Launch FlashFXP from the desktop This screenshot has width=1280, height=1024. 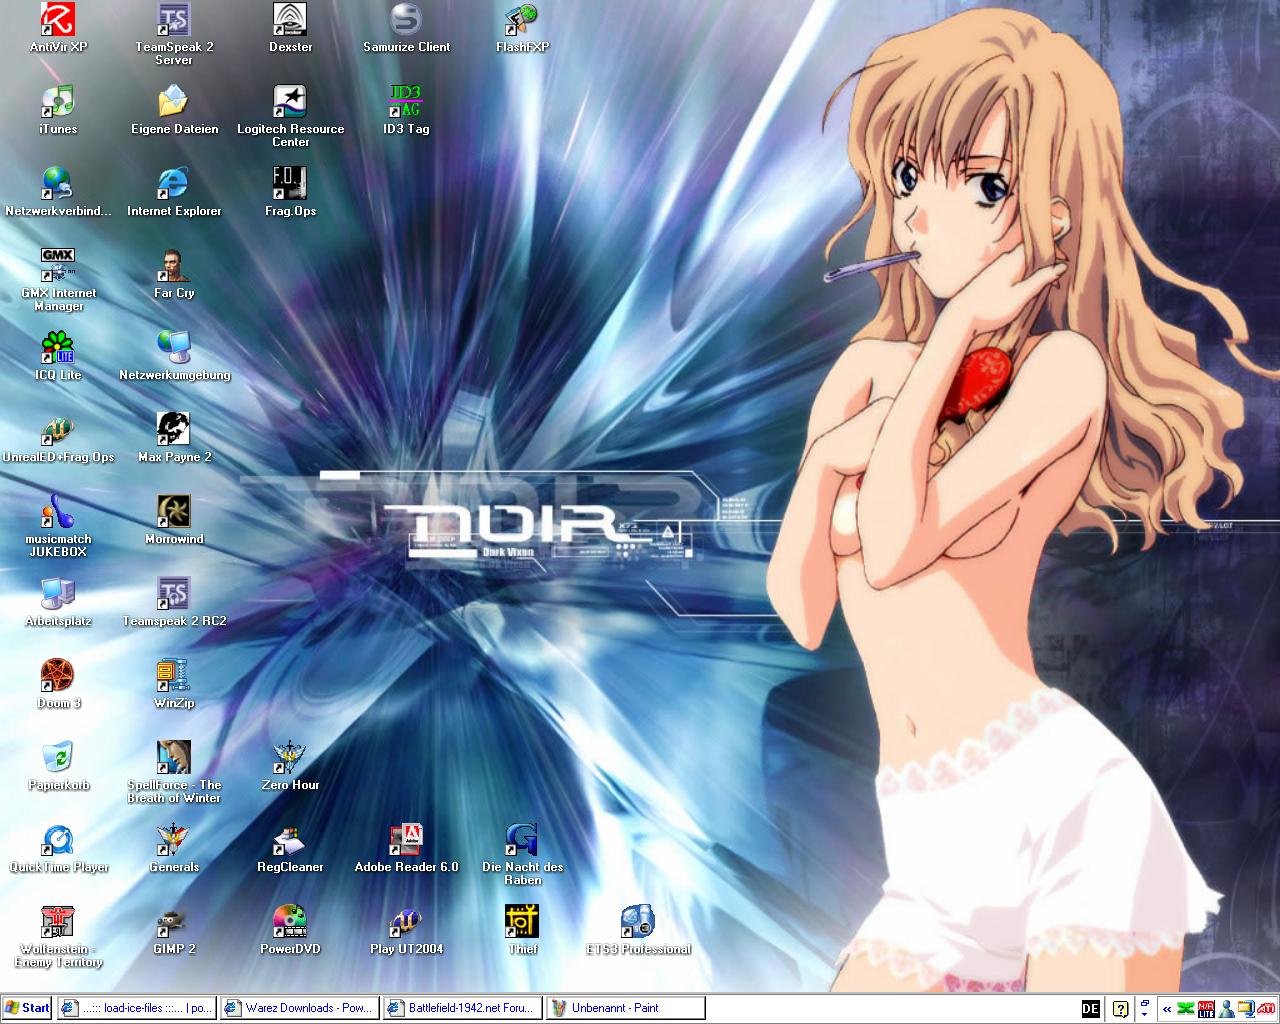pos(522,28)
